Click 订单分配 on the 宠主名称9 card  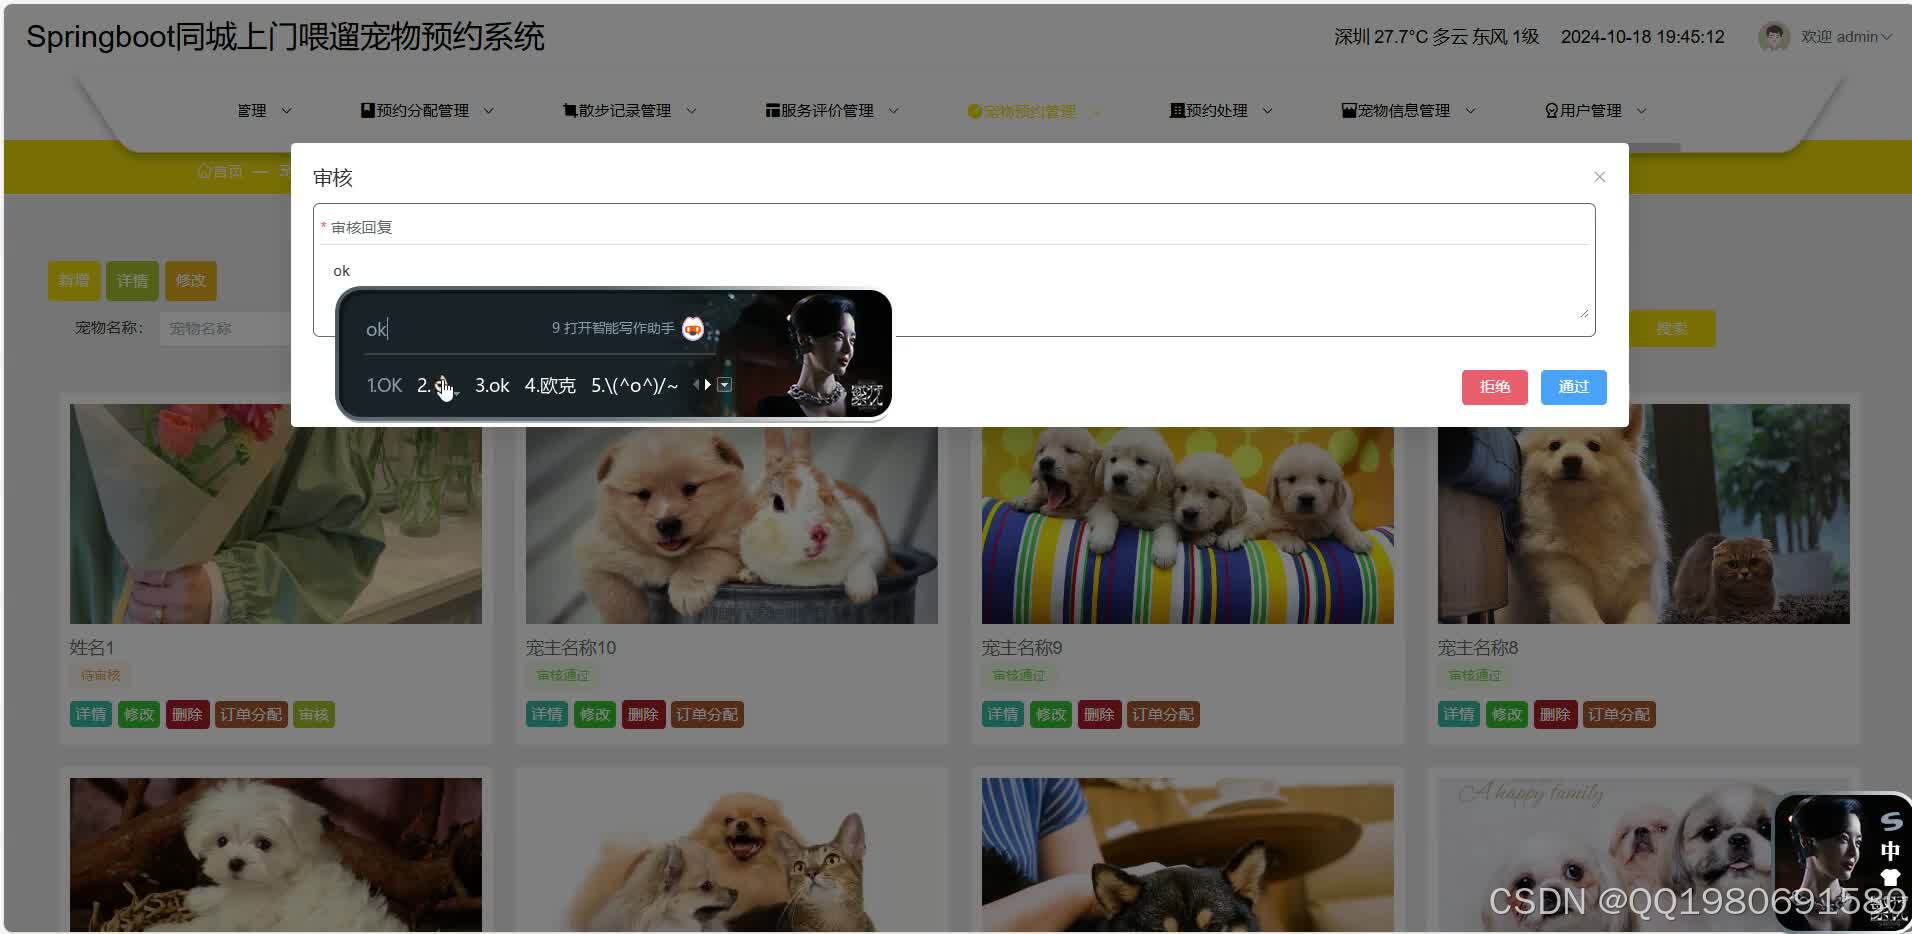[1162, 714]
